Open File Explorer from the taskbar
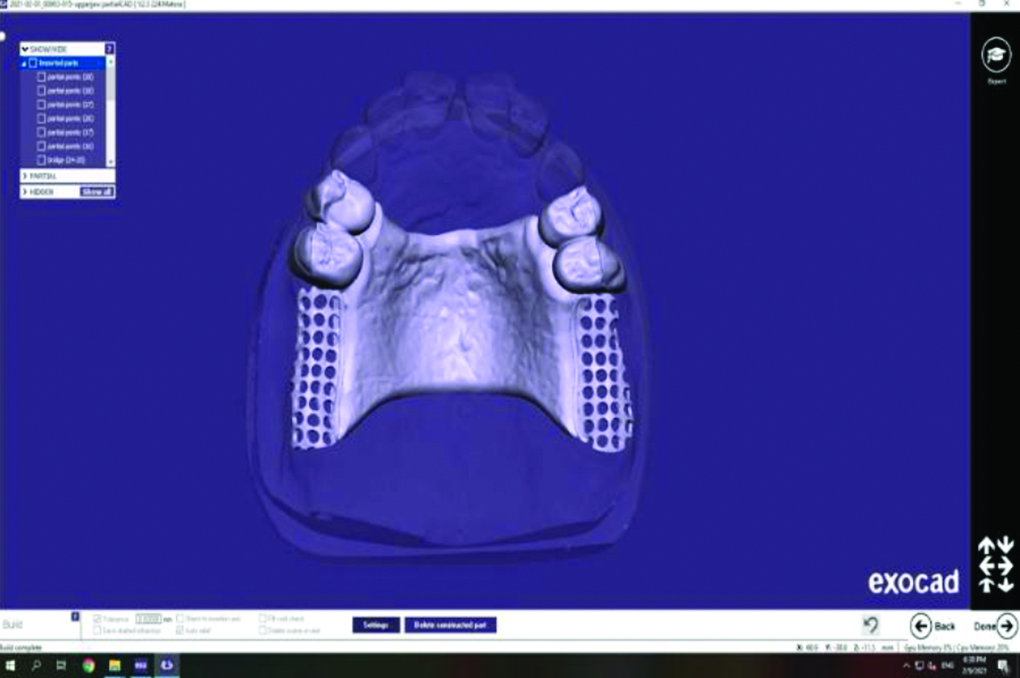1020x678 pixels. click(x=114, y=665)
